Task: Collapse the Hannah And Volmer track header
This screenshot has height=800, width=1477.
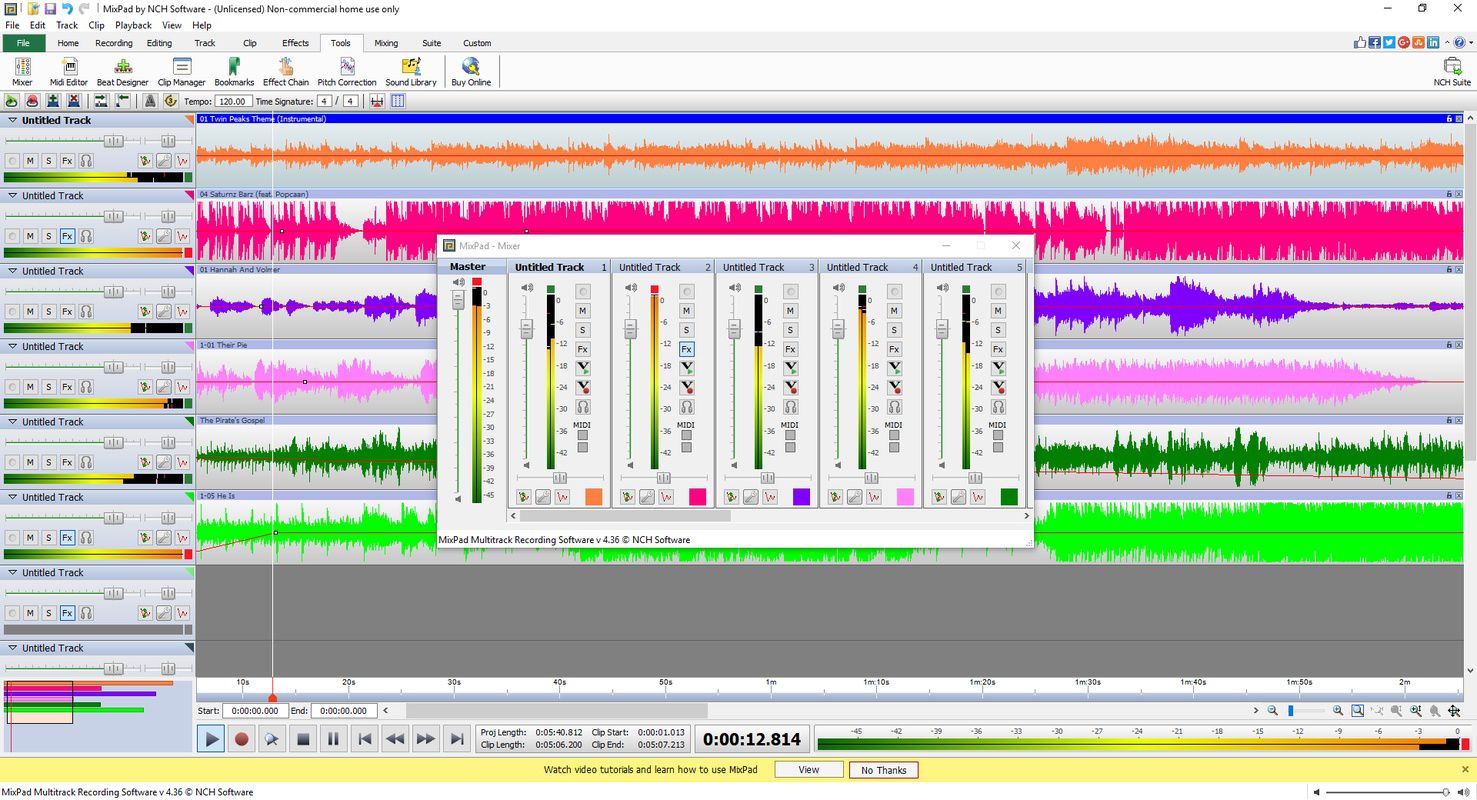Action: [13, 271]
